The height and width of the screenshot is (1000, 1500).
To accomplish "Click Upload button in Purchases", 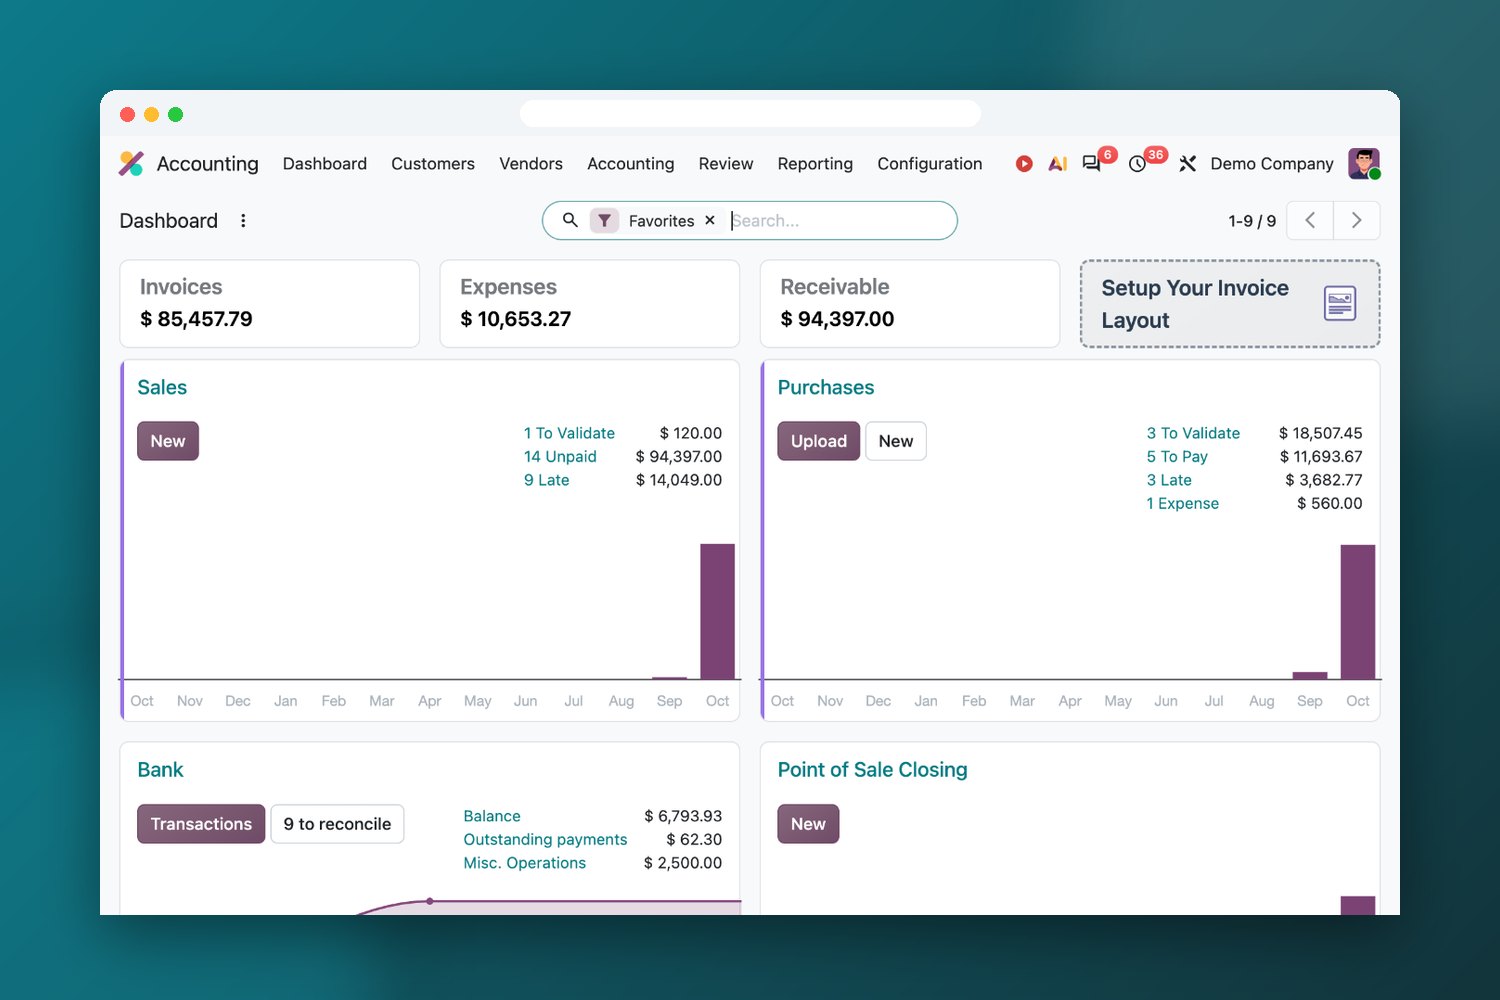I will 819,441.
